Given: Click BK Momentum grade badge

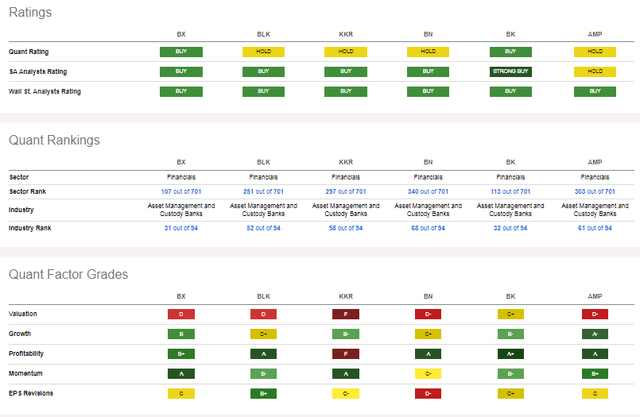Looking at the screenshot, I should pyautogui.click(x=511, y=374).
